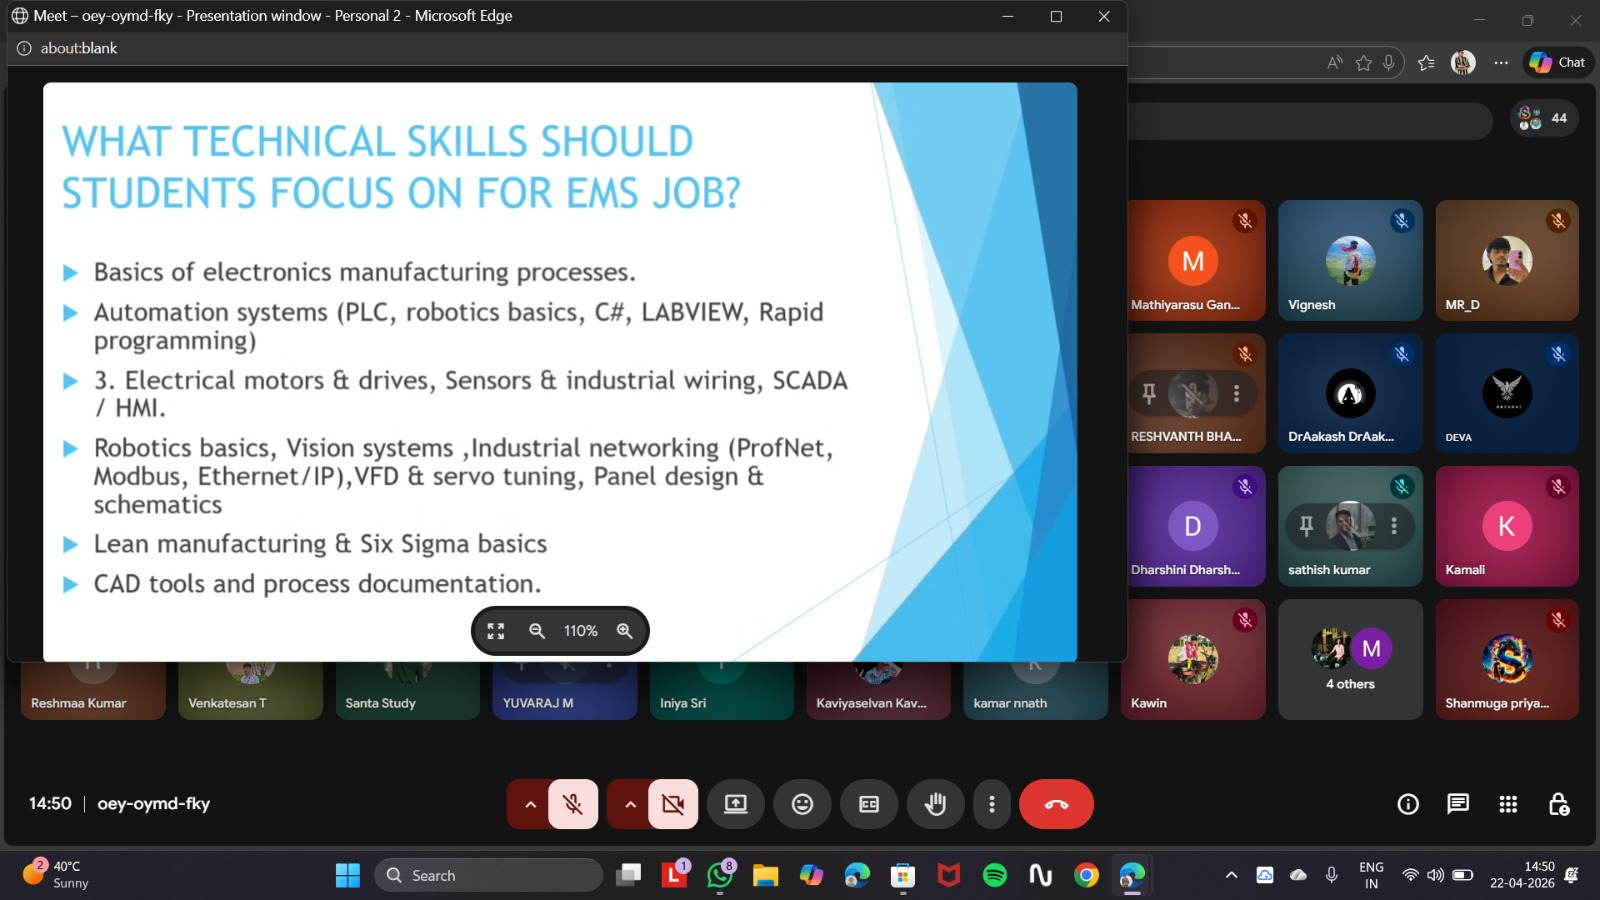
Task: Open more options three-dot menu in call bar
Action: click(991, 804)
